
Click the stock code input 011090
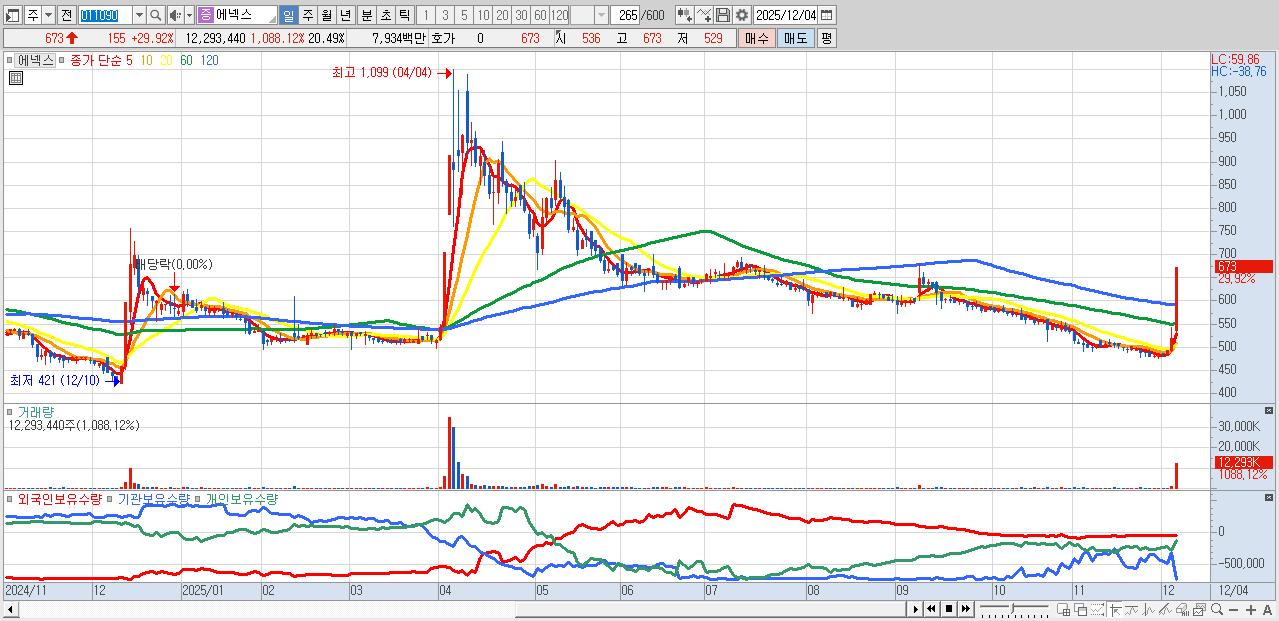pos(105,15)
